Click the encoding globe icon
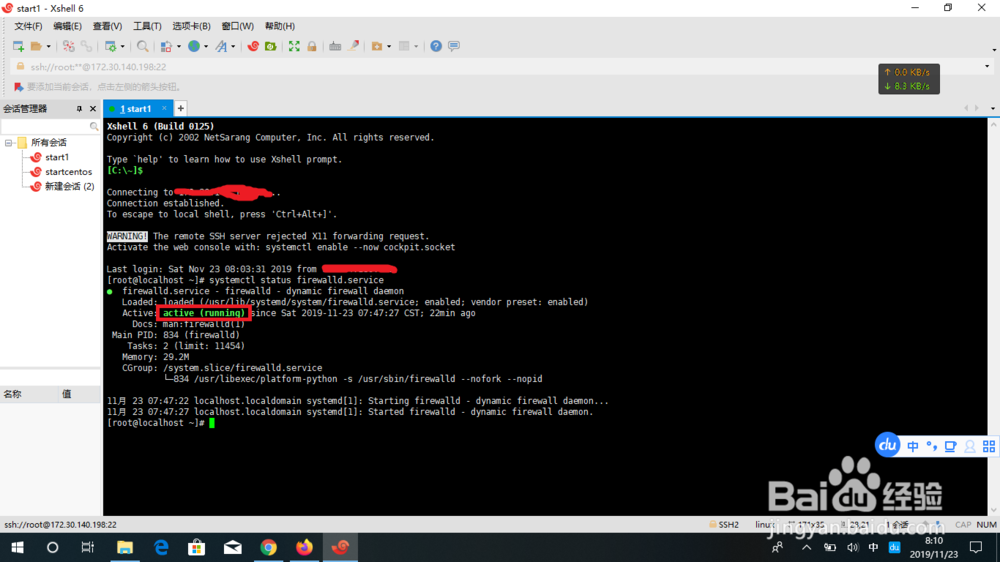Image resolution: width=1000 pixels, height=562 pixels. (194, 46)
